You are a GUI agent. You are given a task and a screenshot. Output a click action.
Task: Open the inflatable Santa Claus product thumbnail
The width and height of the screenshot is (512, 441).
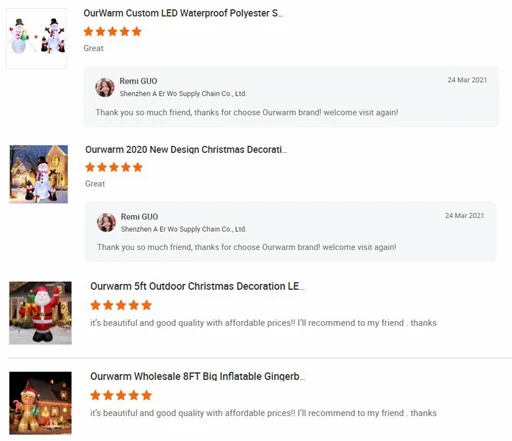(x=40, y=313)
